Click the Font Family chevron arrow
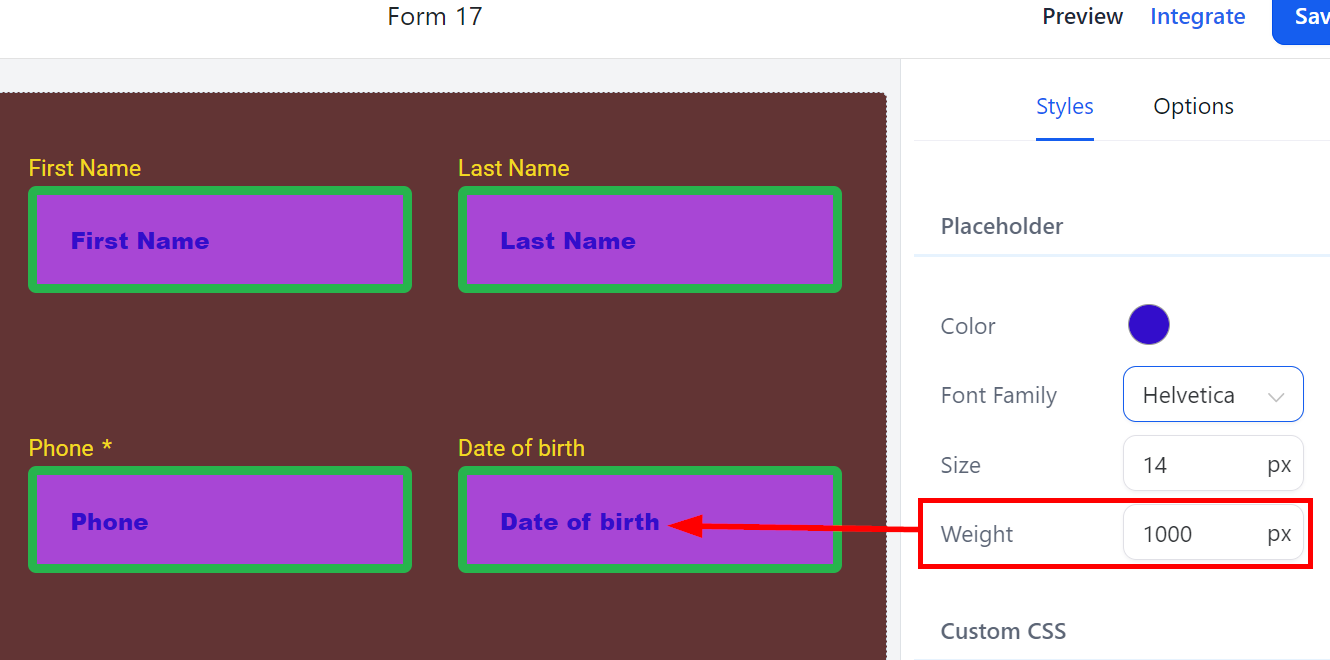Image resolution: width=1330 pixels, height=660 pixels. pyautogui.click(x=1276, y=397)
